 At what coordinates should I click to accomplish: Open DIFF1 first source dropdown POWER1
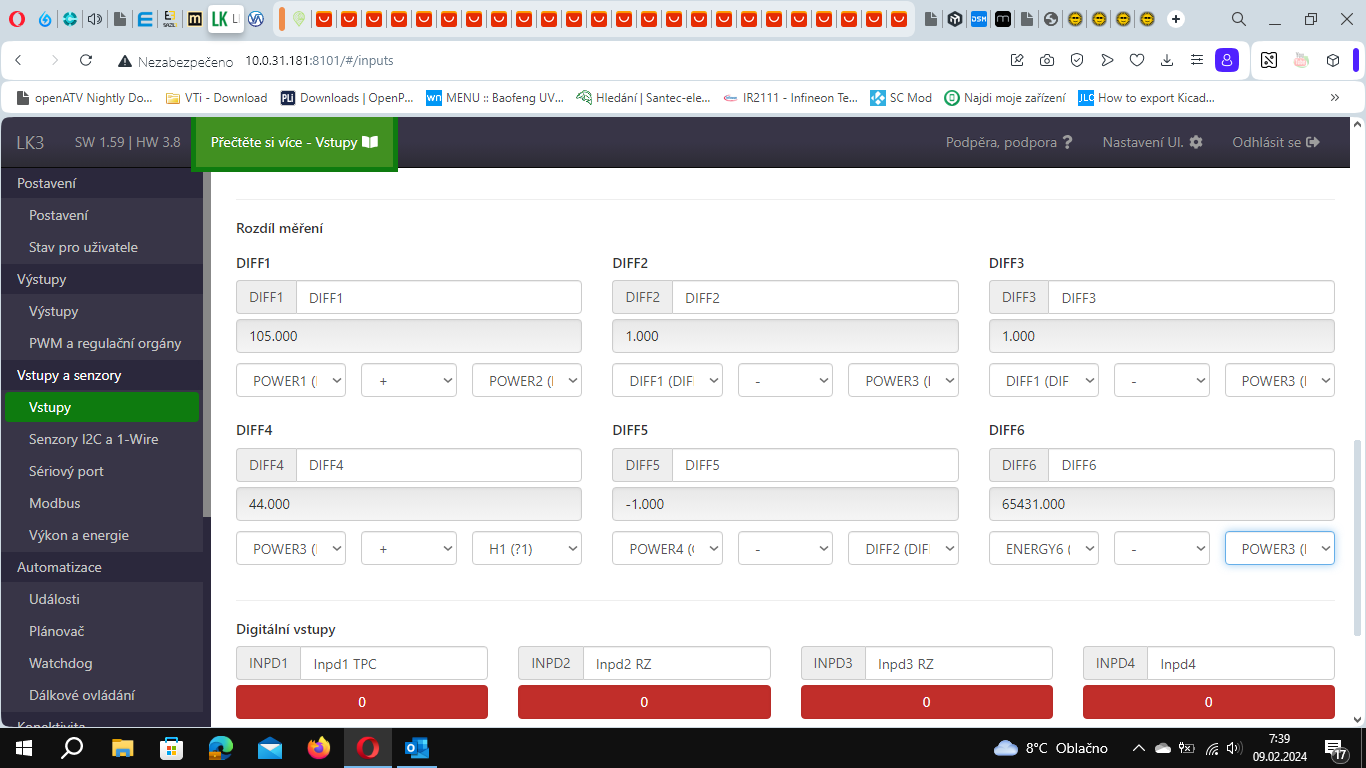(x=291, y=380)
